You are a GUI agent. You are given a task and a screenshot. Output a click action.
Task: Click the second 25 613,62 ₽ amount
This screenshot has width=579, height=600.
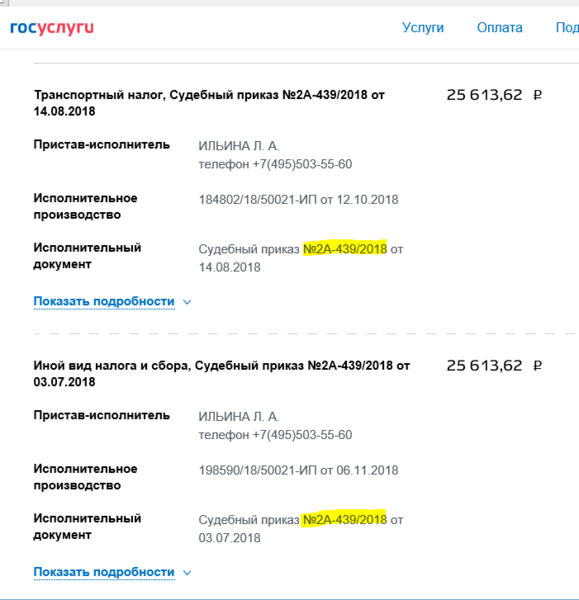pyautogui.click(x=494, y=365)
